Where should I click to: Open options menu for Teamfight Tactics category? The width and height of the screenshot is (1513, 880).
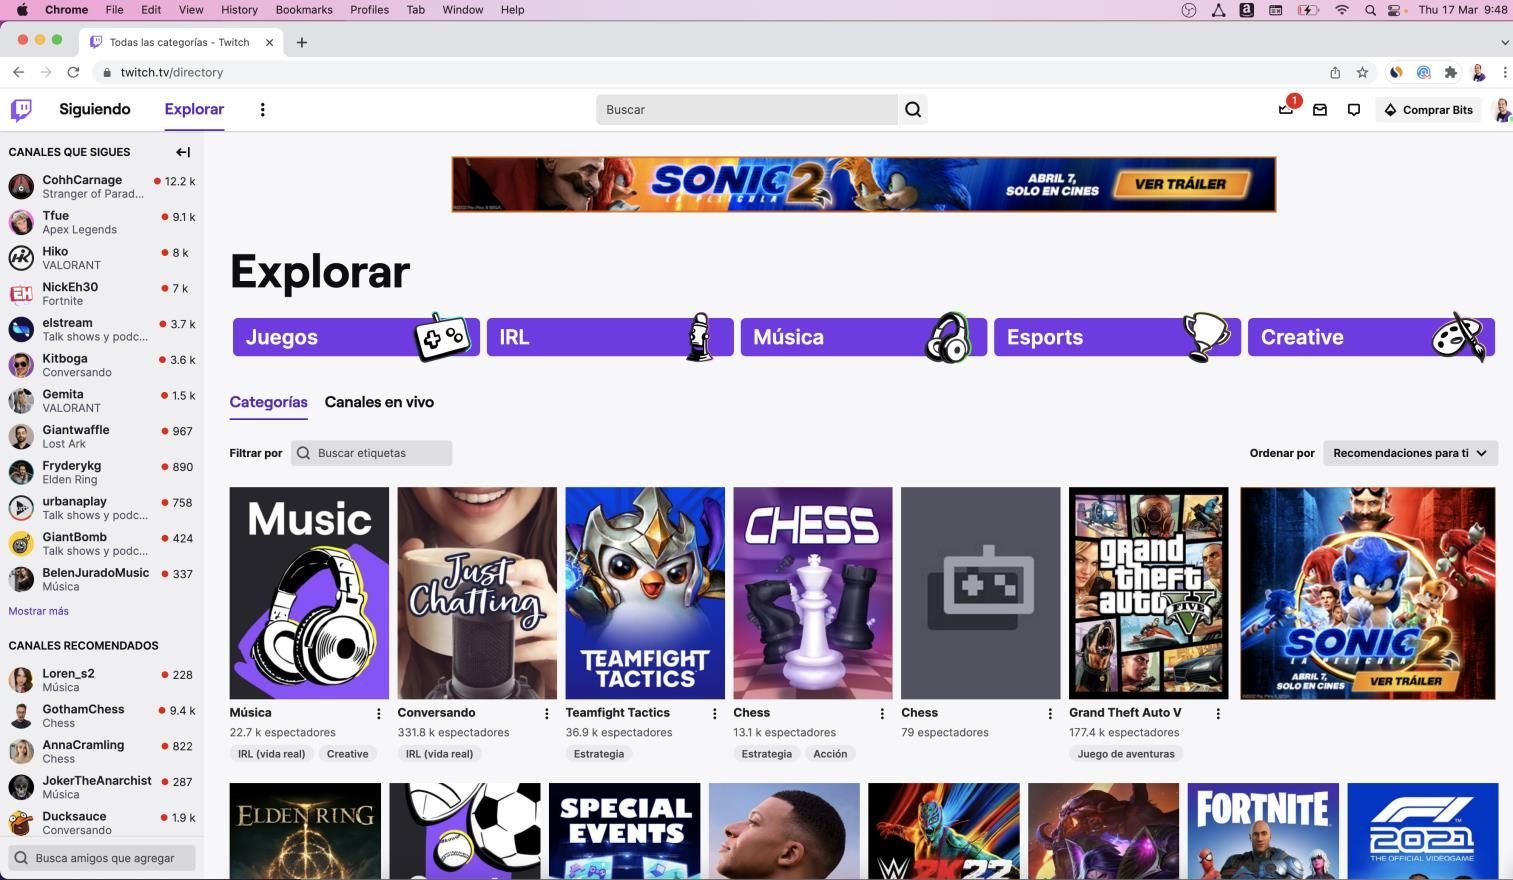tap(714, 713)
